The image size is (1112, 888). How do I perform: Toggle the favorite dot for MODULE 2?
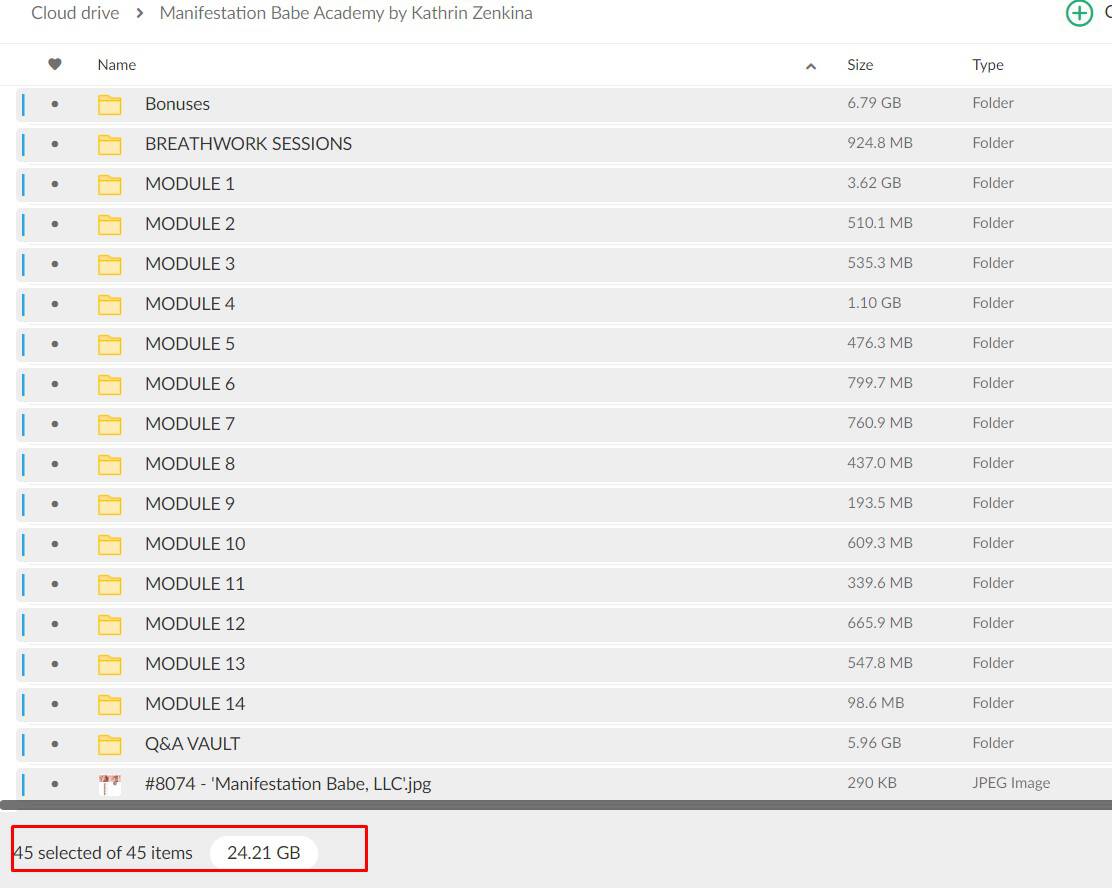point(55,224)
